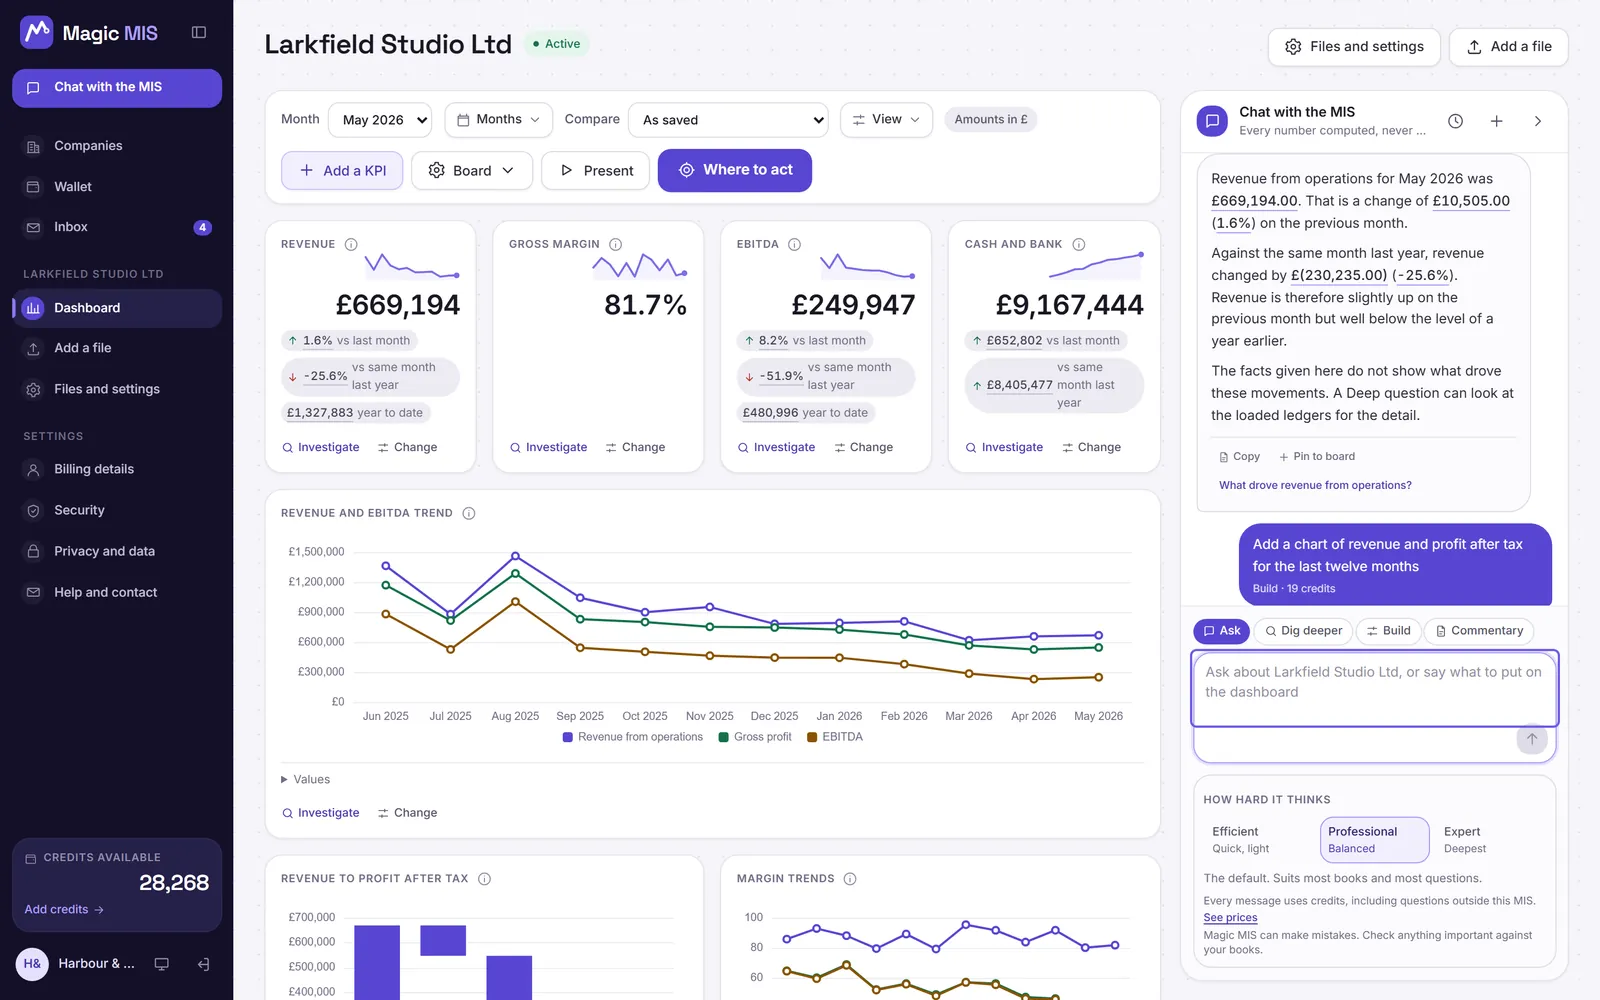Open Margin Trends info icon
The width and height of the screenshot is (1600, 1000).
pyautogui.click(x=850, y=879)
